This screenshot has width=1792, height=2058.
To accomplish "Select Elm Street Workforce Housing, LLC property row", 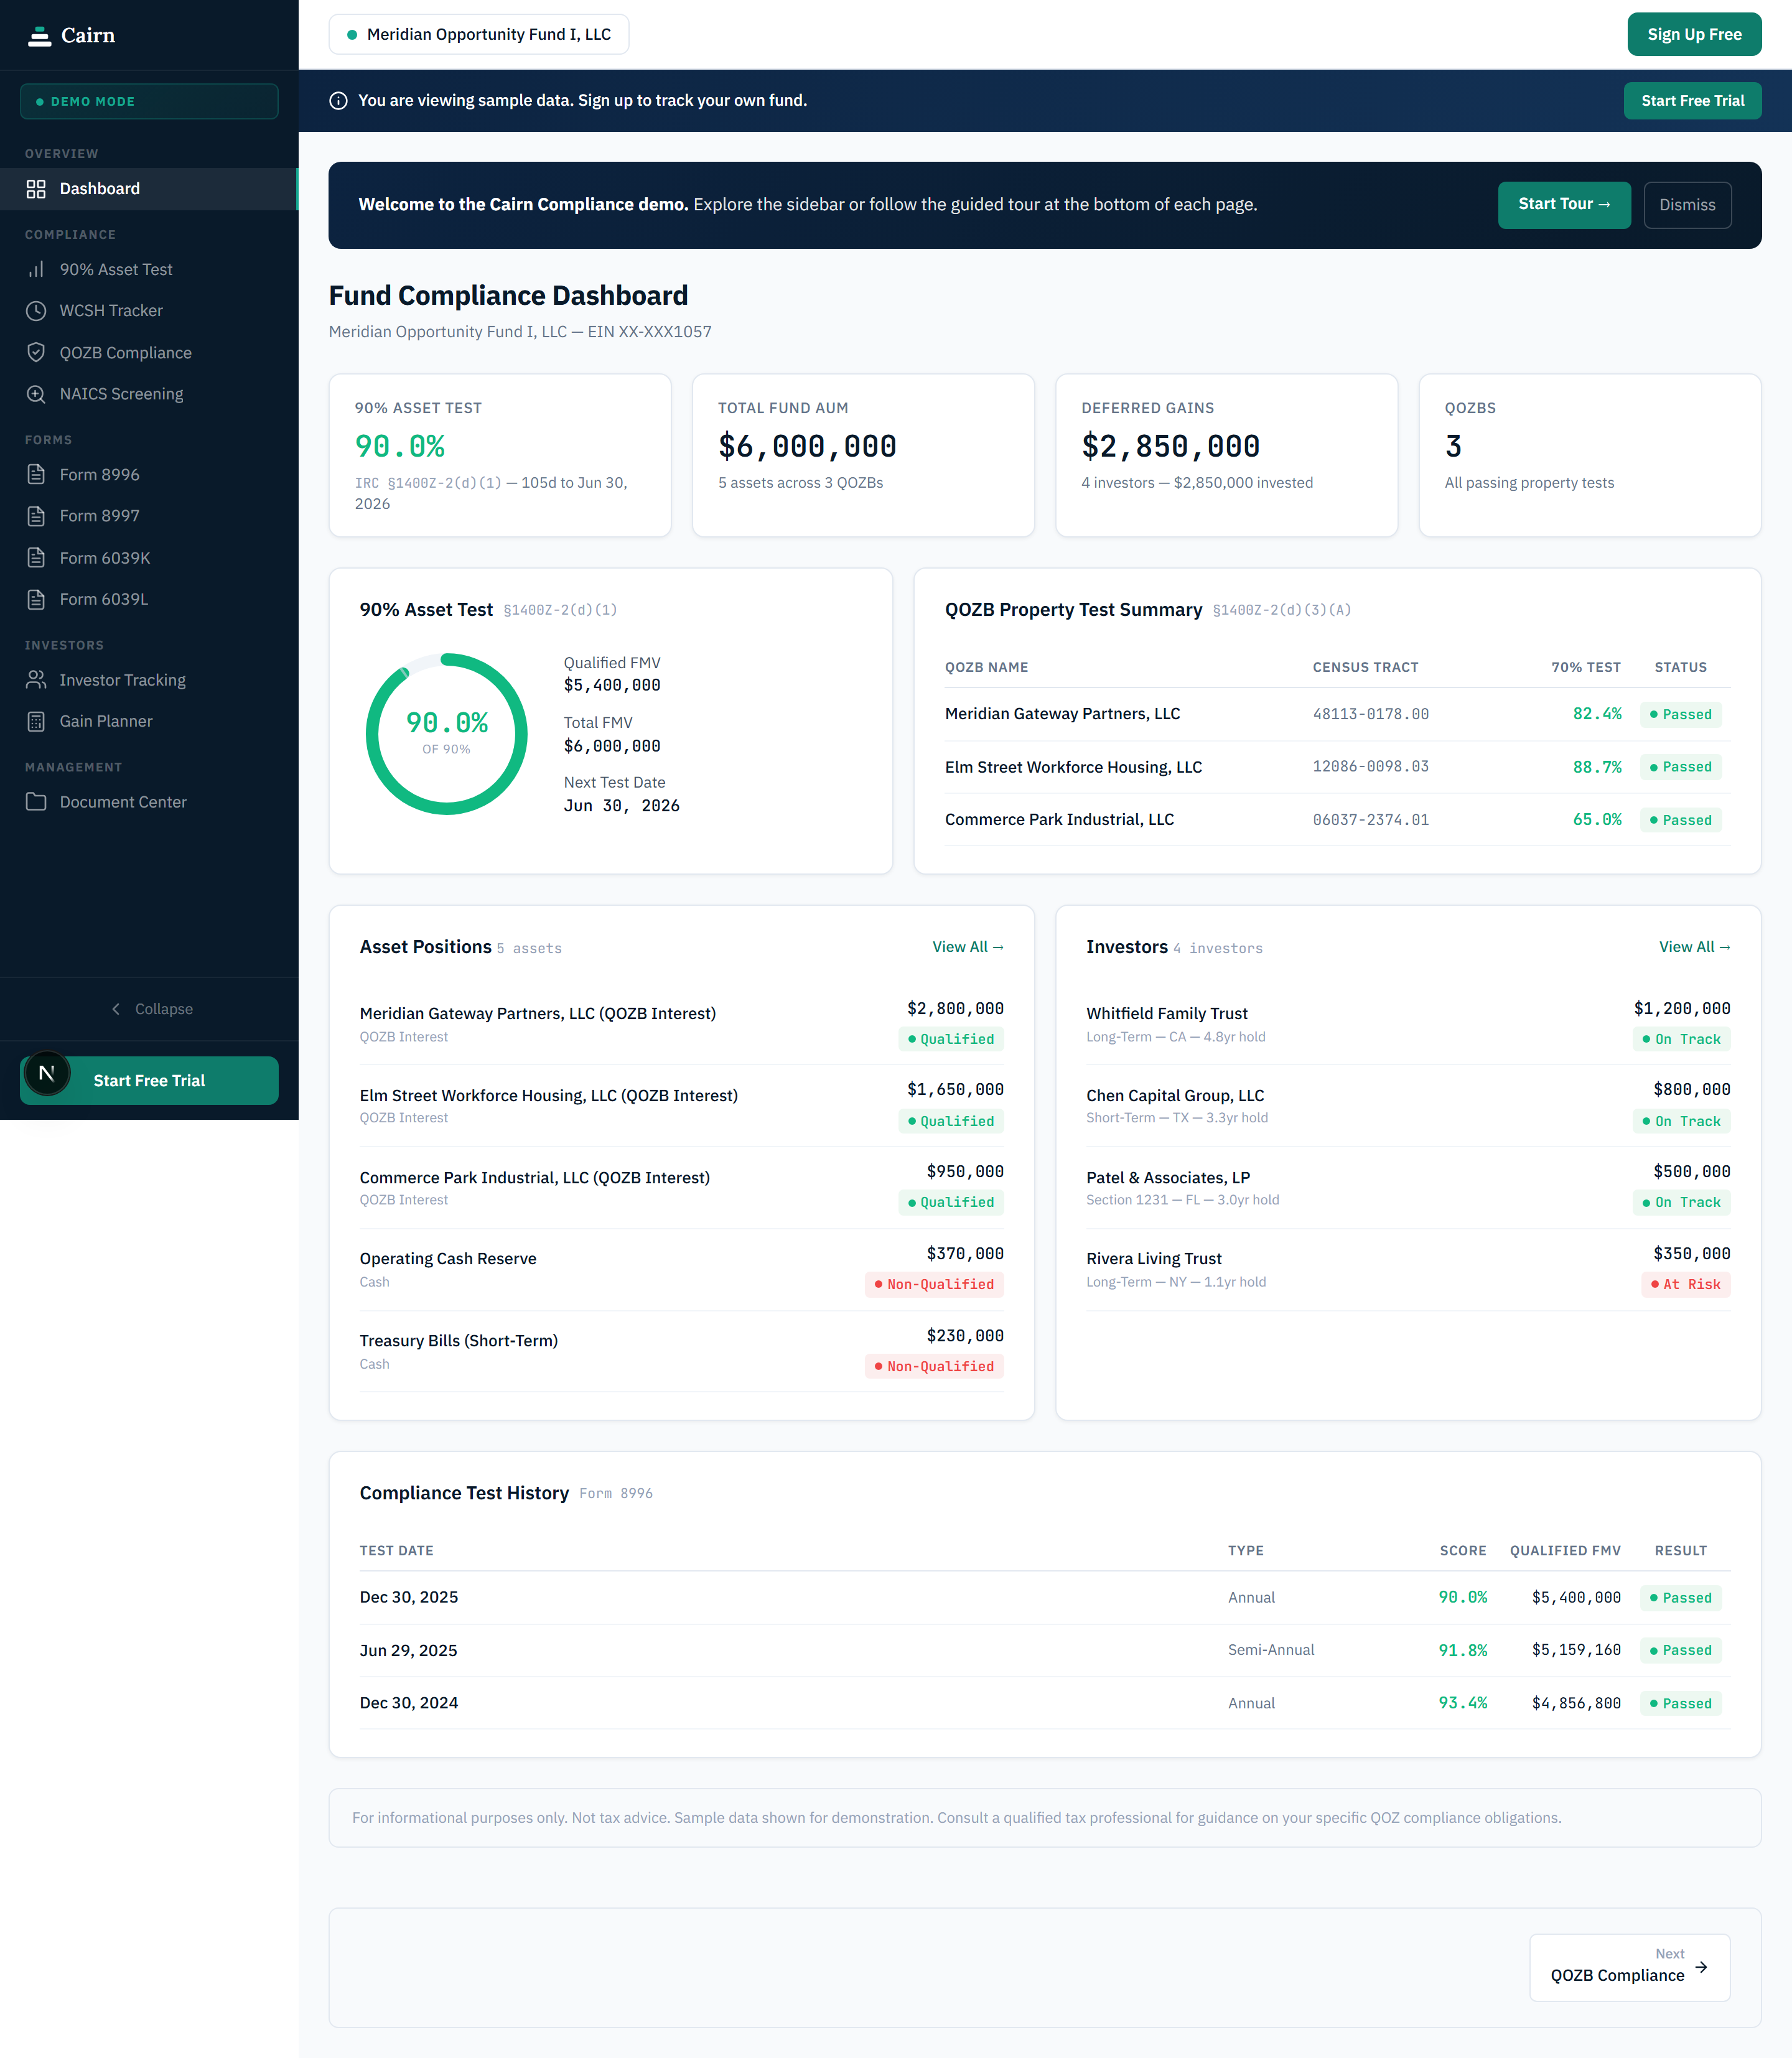I will [1337, 767].
